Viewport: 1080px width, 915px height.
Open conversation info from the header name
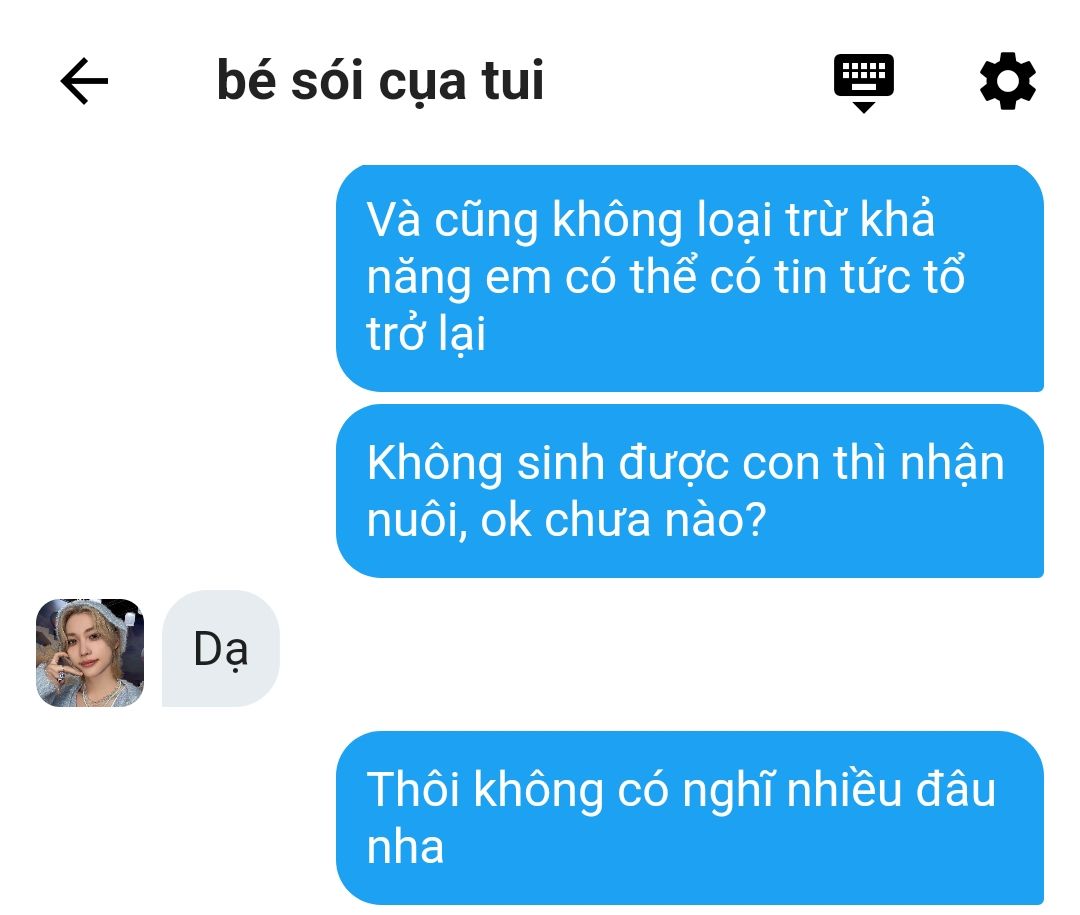click(x=380, y=81)
